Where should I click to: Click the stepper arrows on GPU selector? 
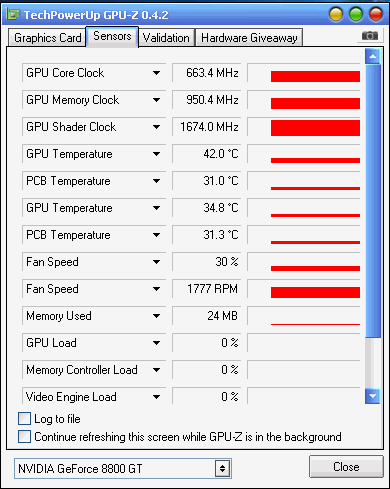[x=222, y=469]
